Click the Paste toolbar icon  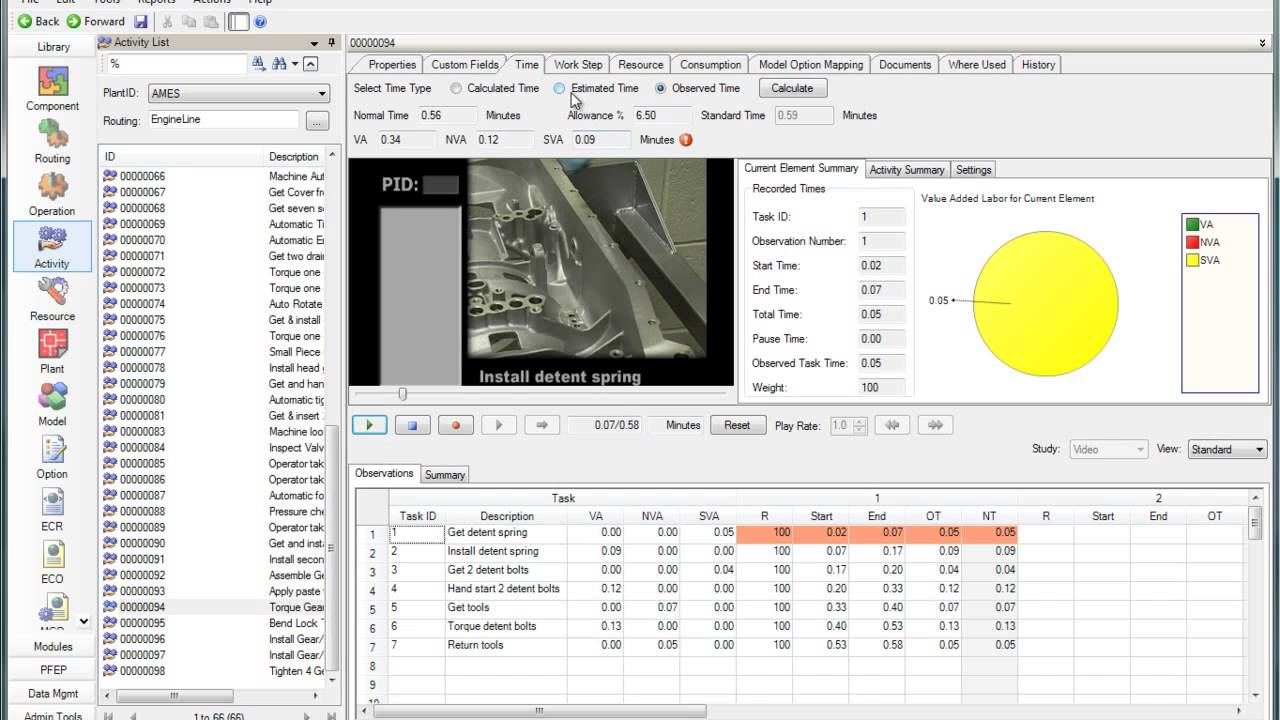point(210,21)
